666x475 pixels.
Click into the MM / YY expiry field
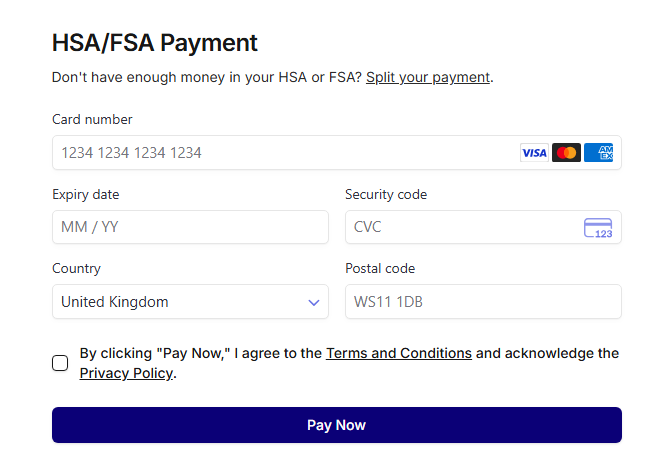pyautogui.click(x=190, y=227)
